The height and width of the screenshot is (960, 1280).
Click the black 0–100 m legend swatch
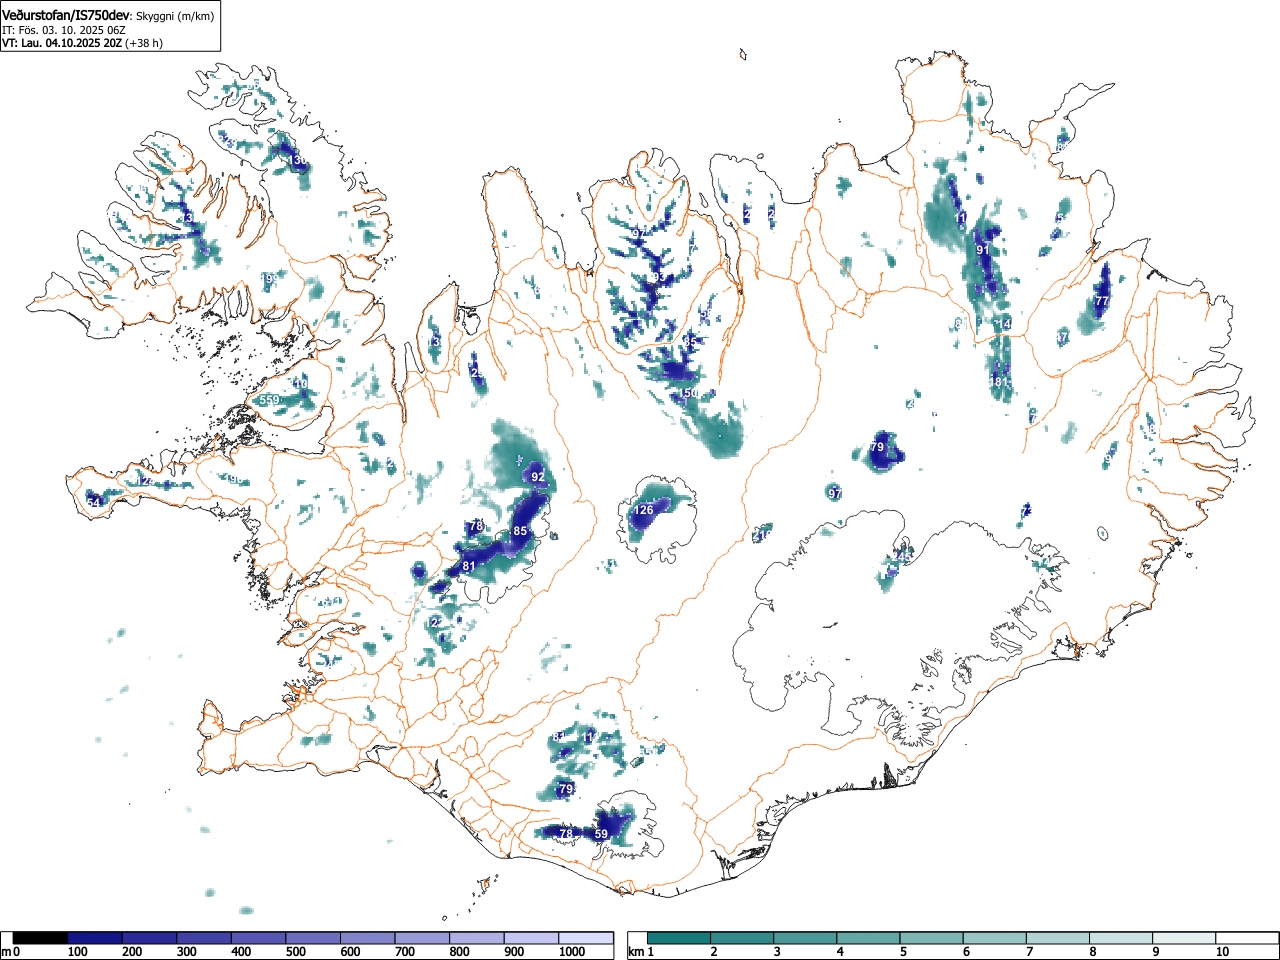[x=40, y=938]
